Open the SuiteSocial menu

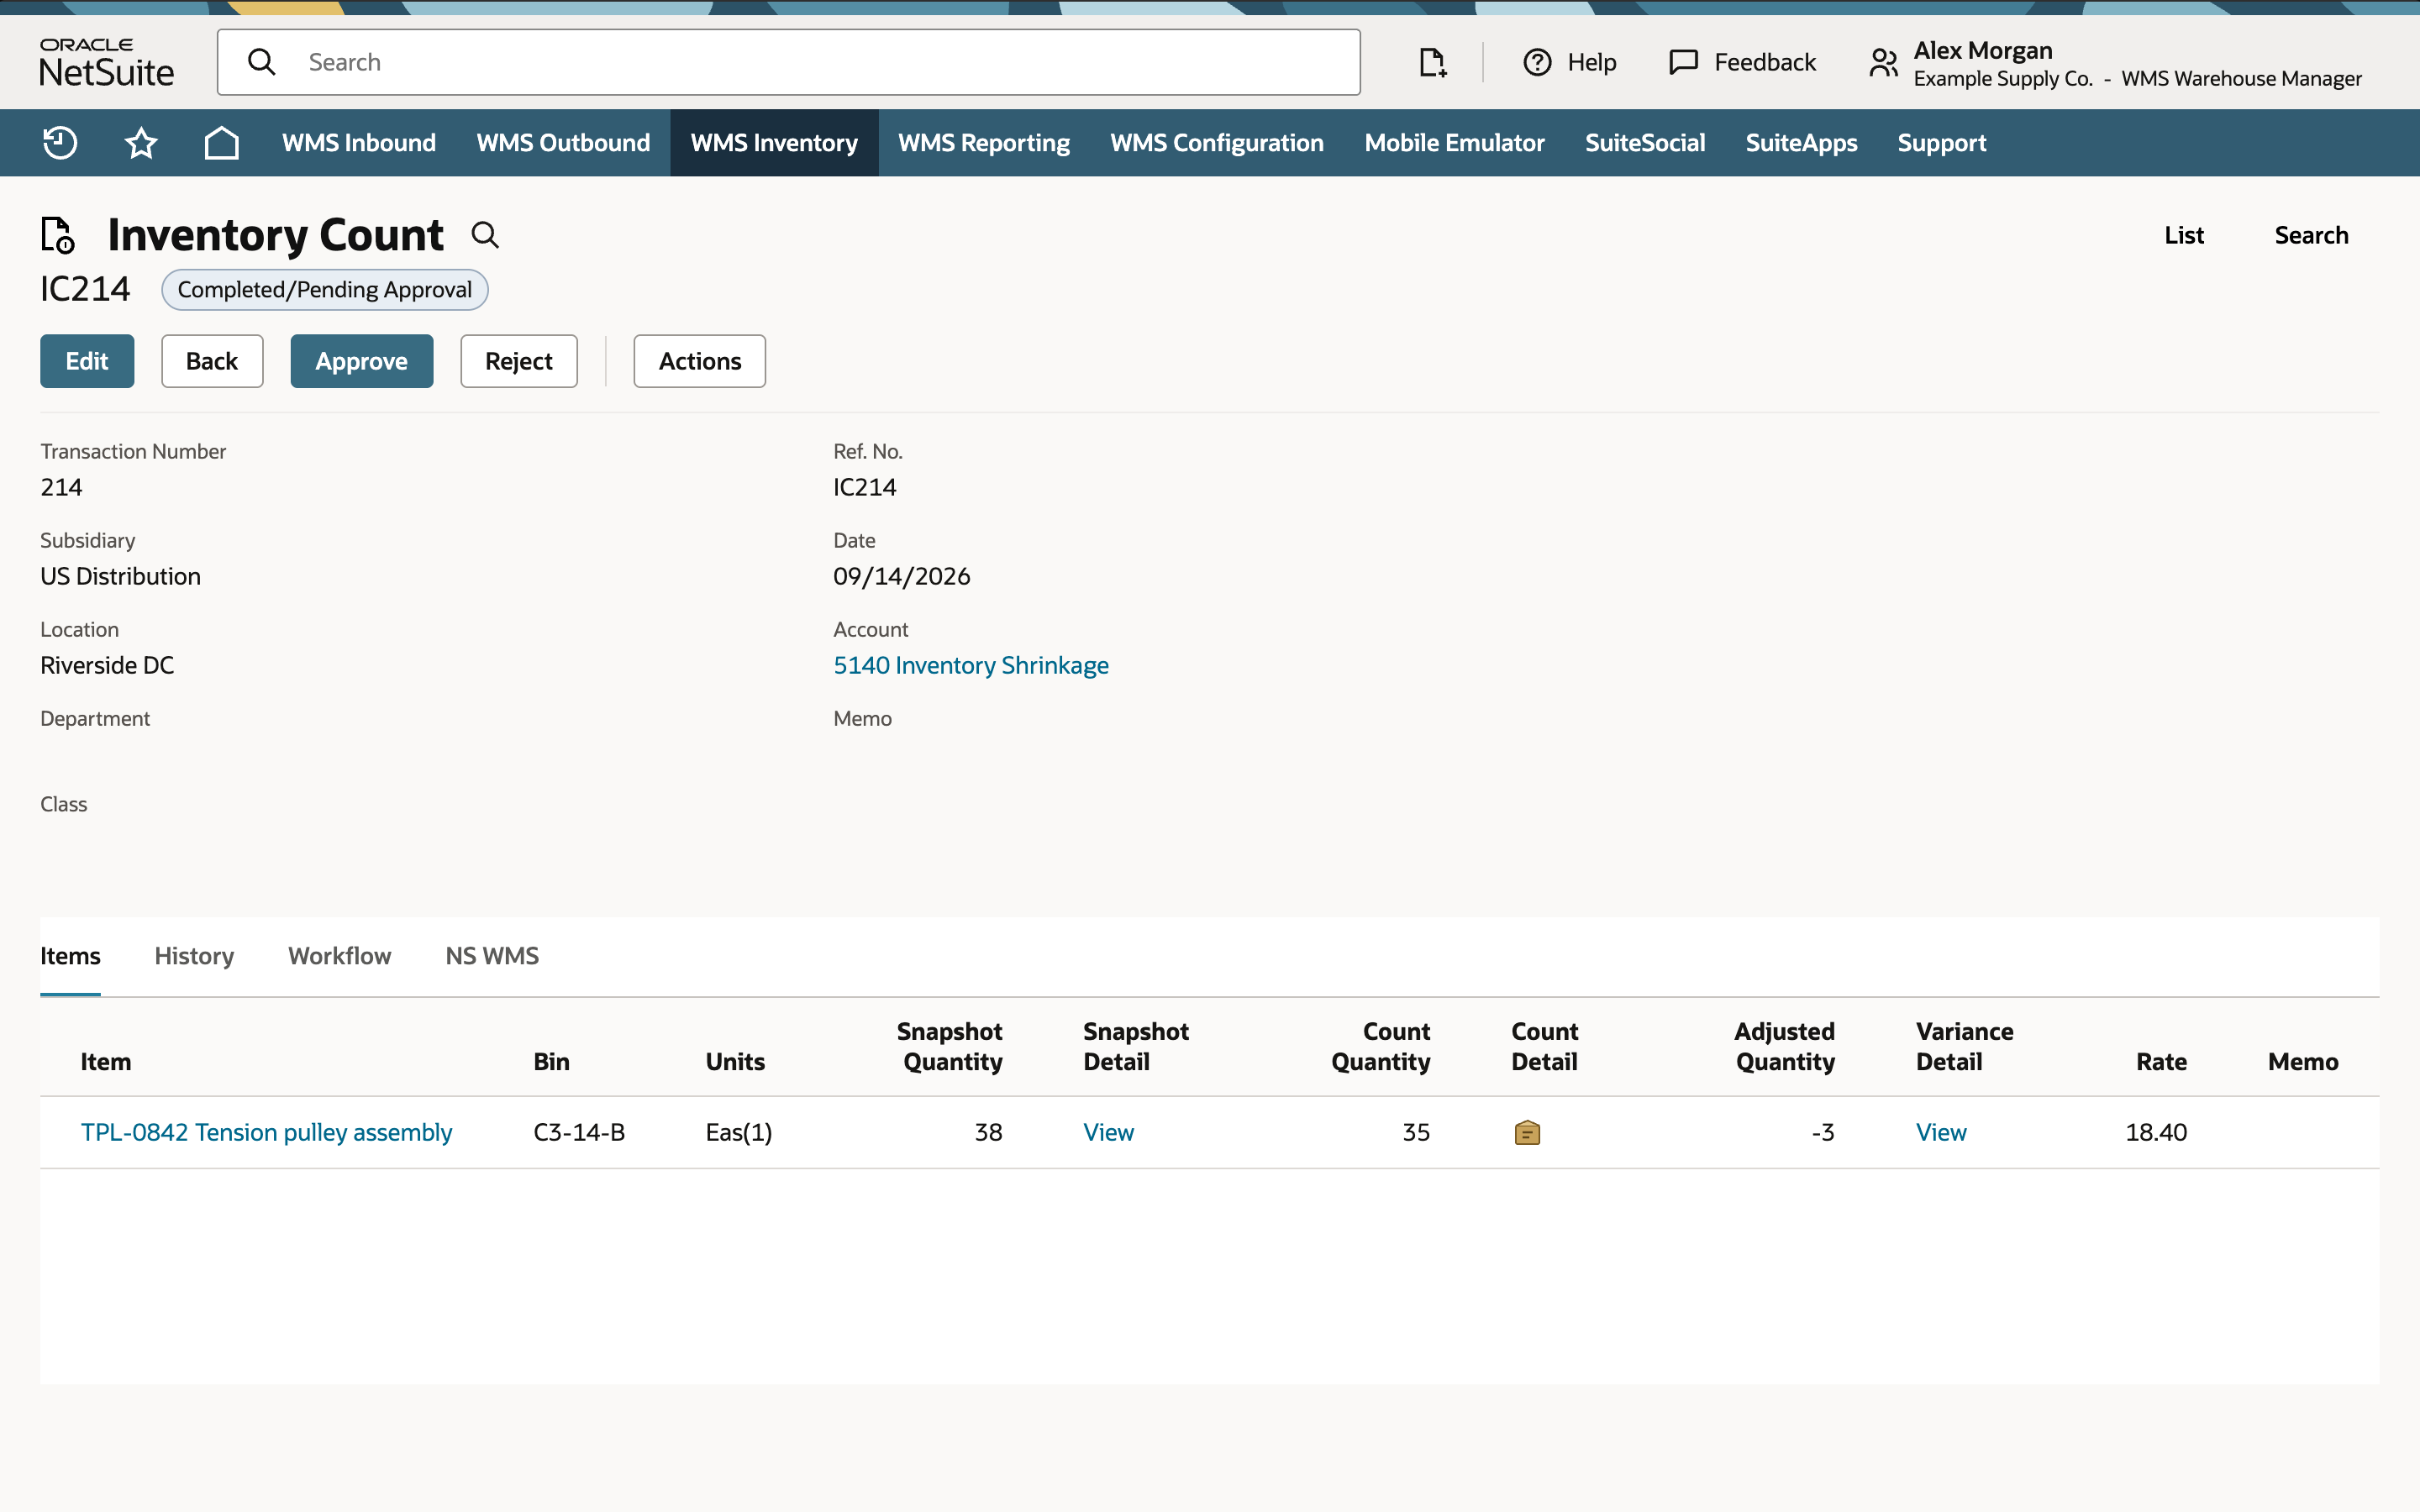tap(1645, 143)
